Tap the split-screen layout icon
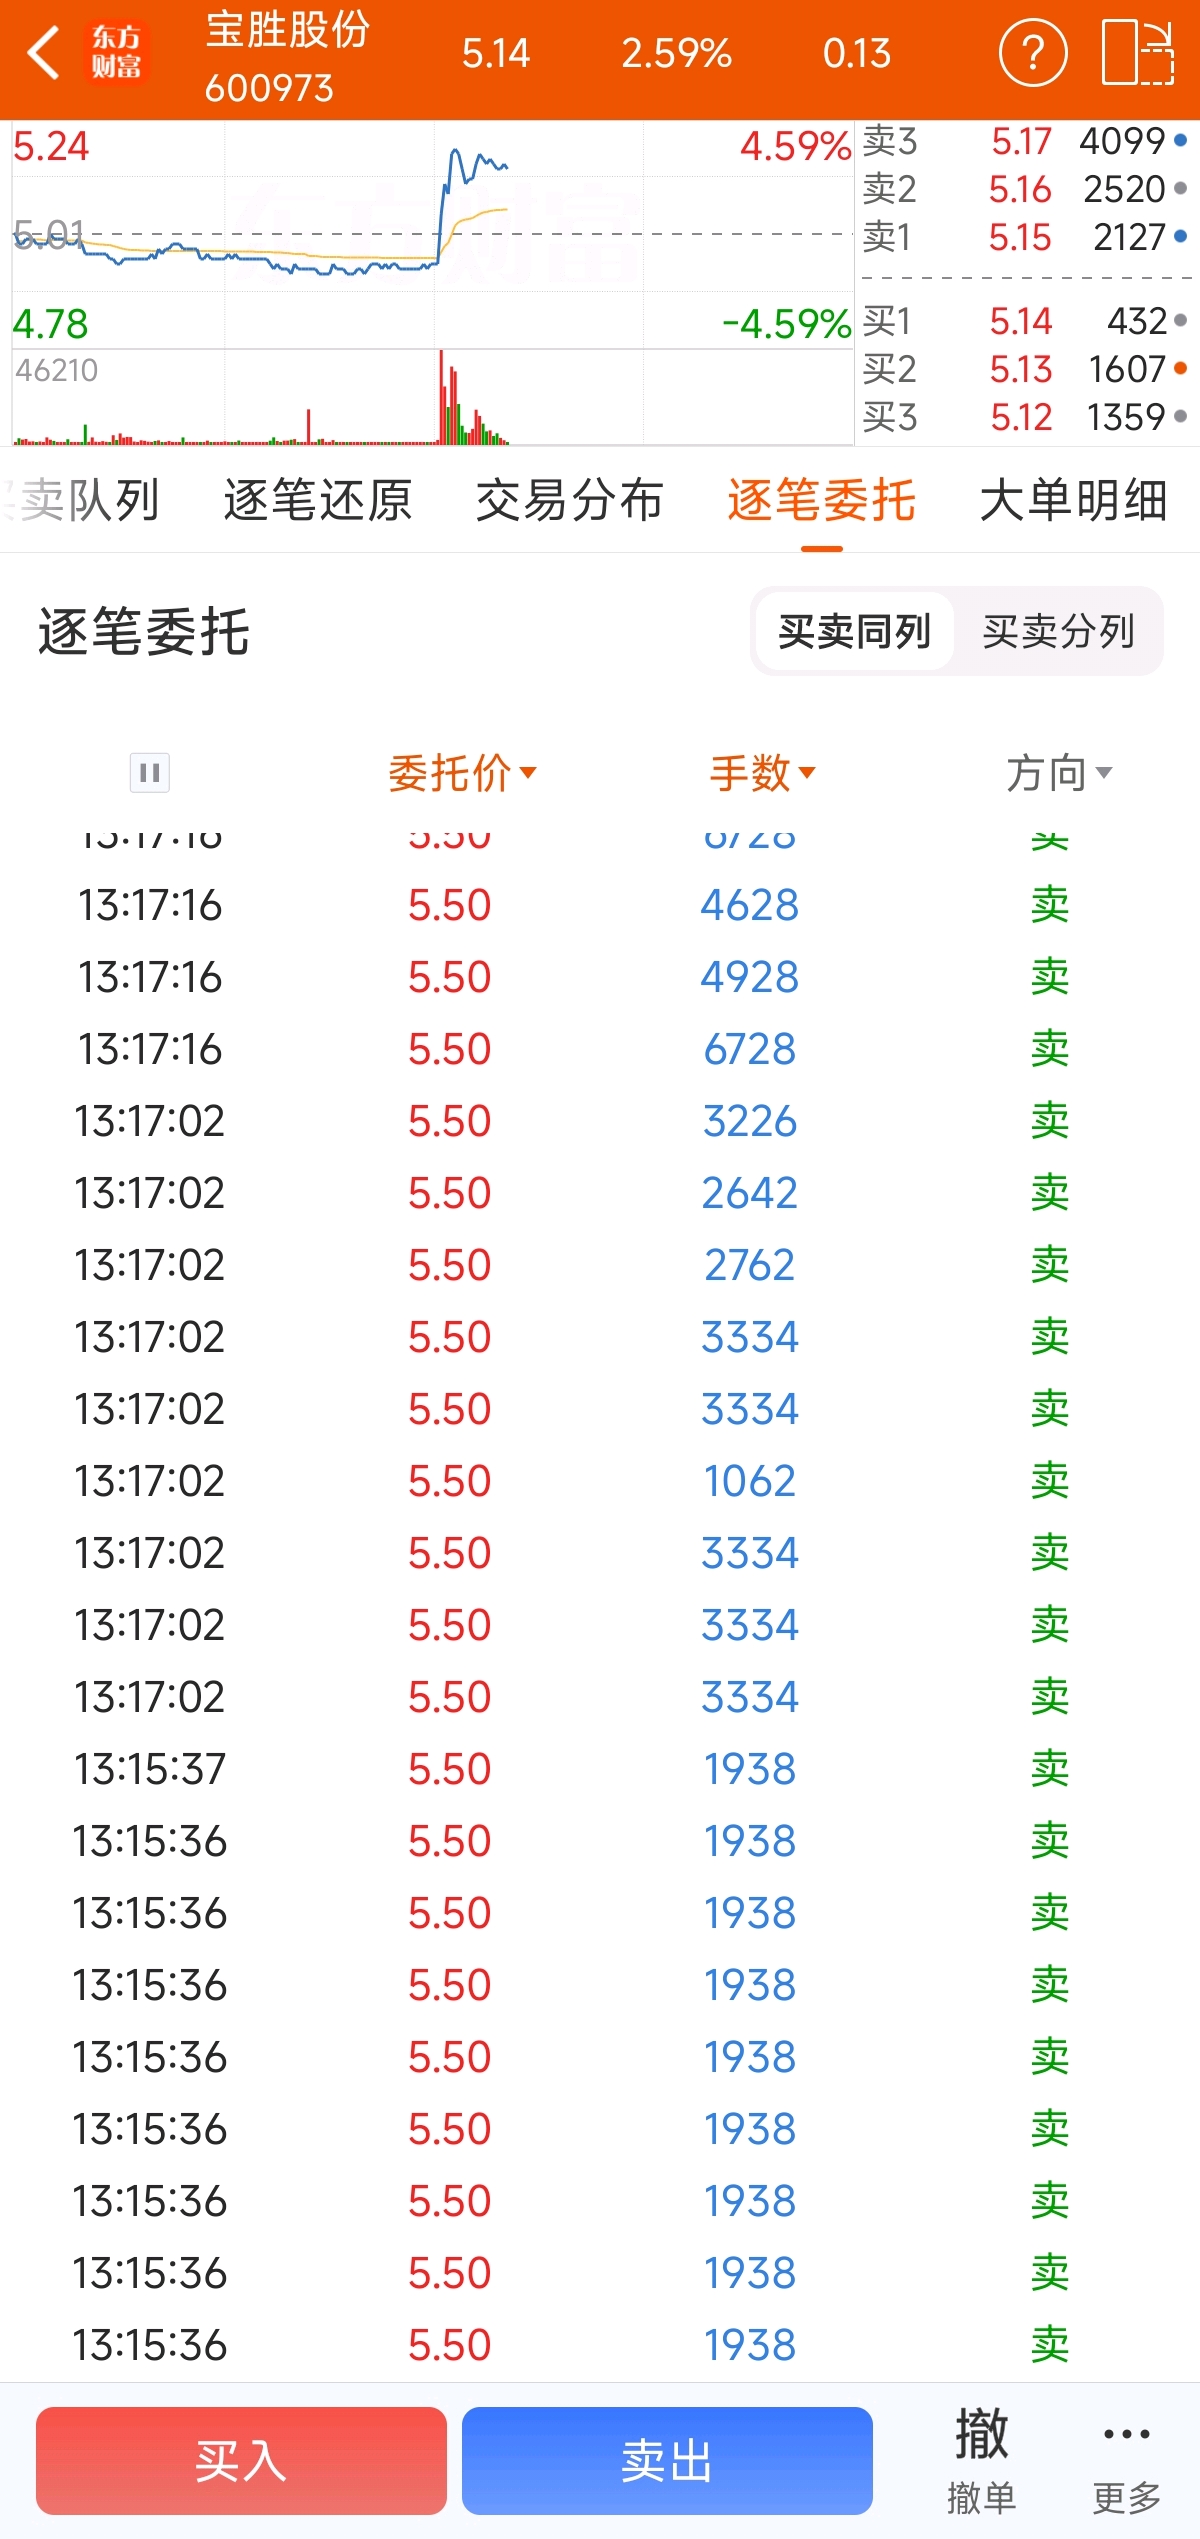 1138,52
